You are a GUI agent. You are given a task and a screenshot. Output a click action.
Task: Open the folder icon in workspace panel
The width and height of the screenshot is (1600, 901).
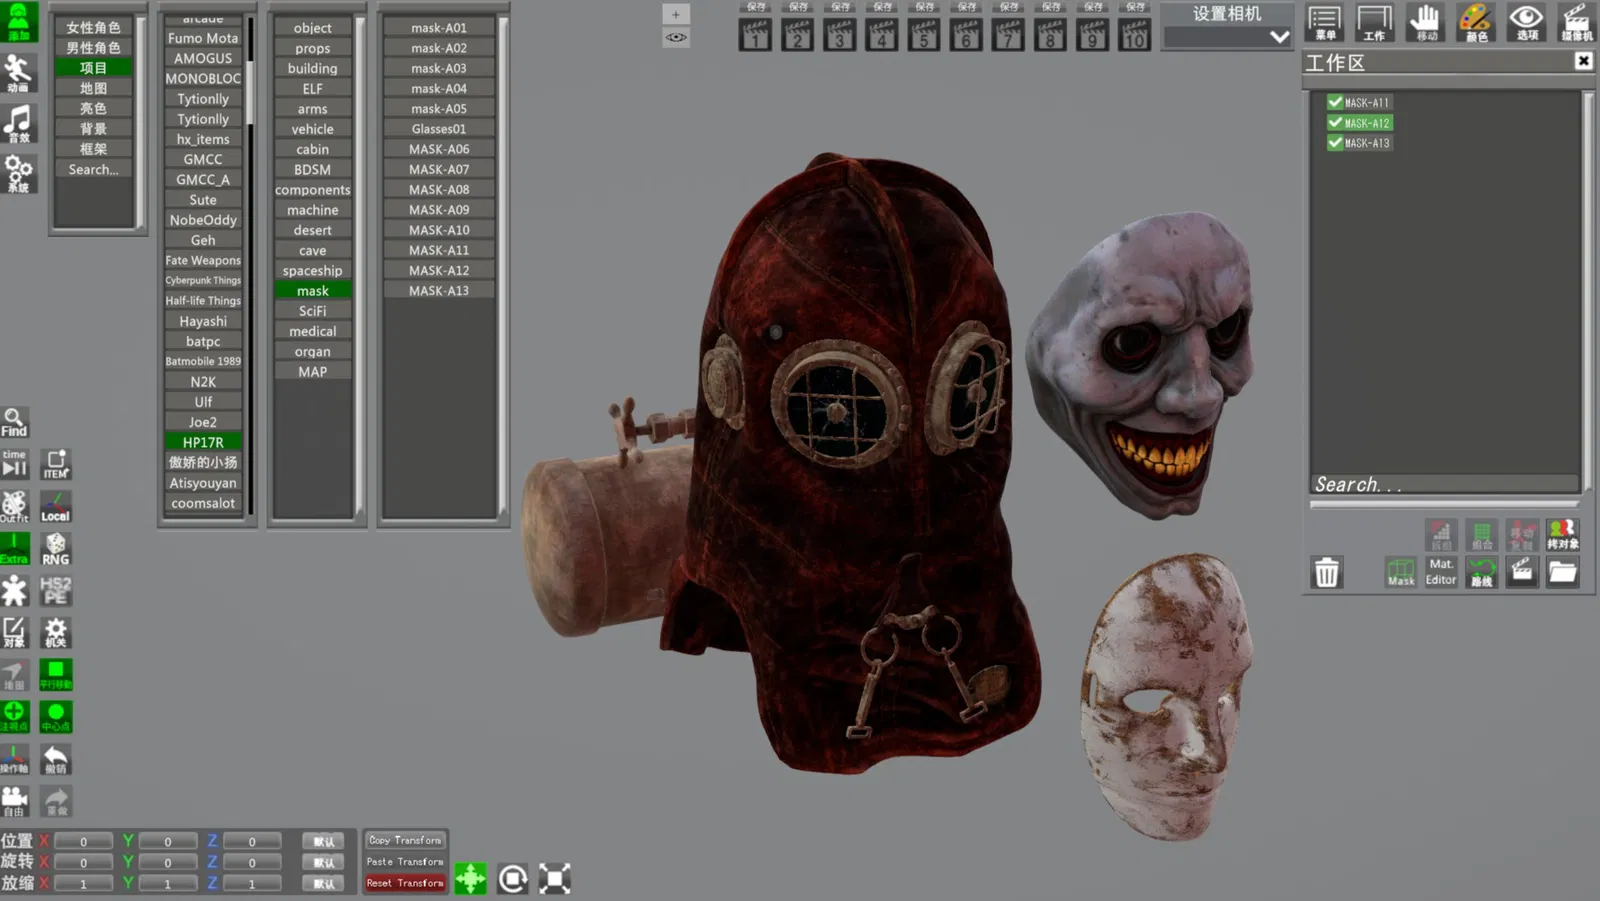pyautogui.click(x=1563, y=572)
